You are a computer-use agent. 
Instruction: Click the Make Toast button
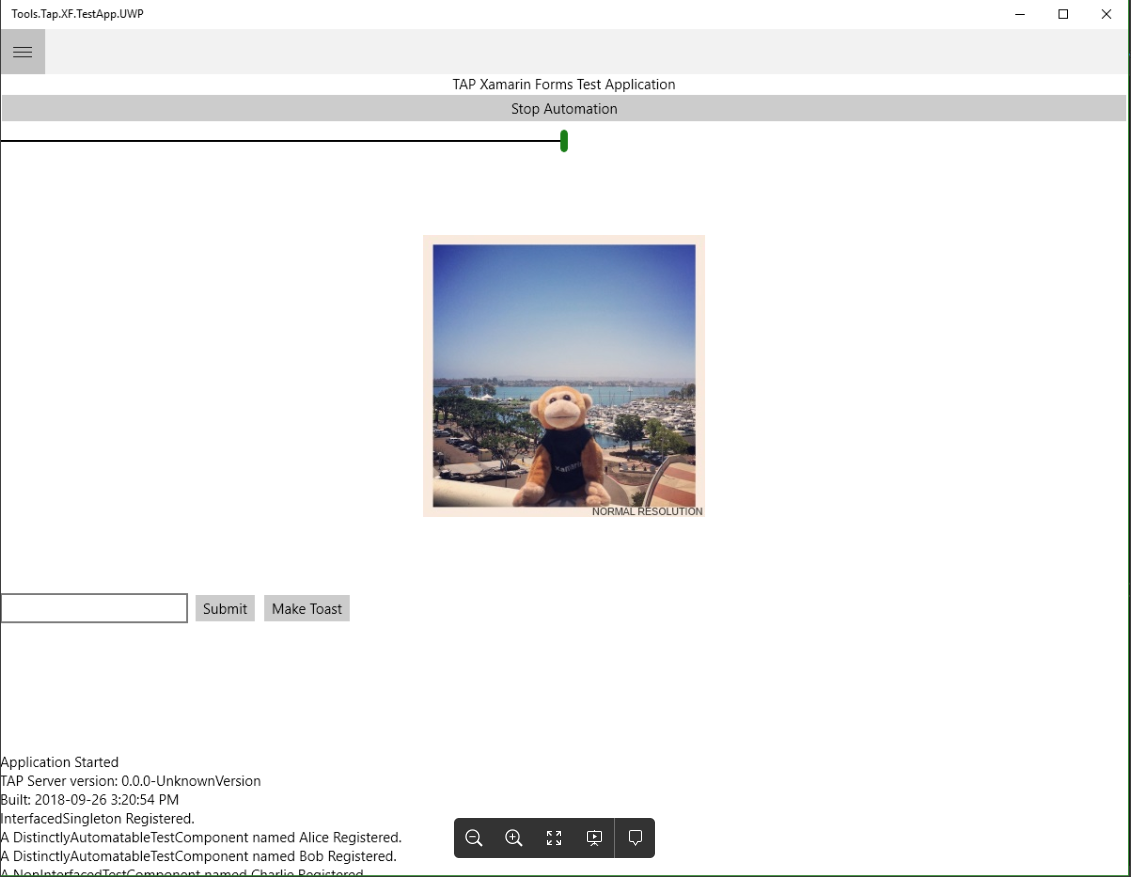coord(306,608)
